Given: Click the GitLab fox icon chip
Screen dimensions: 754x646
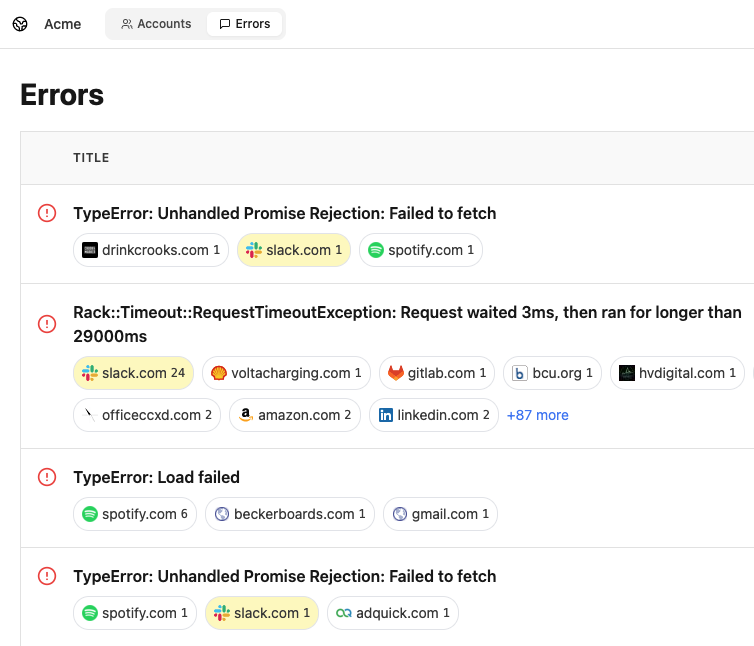Looking at the screenshot, I should coord(396,373).
